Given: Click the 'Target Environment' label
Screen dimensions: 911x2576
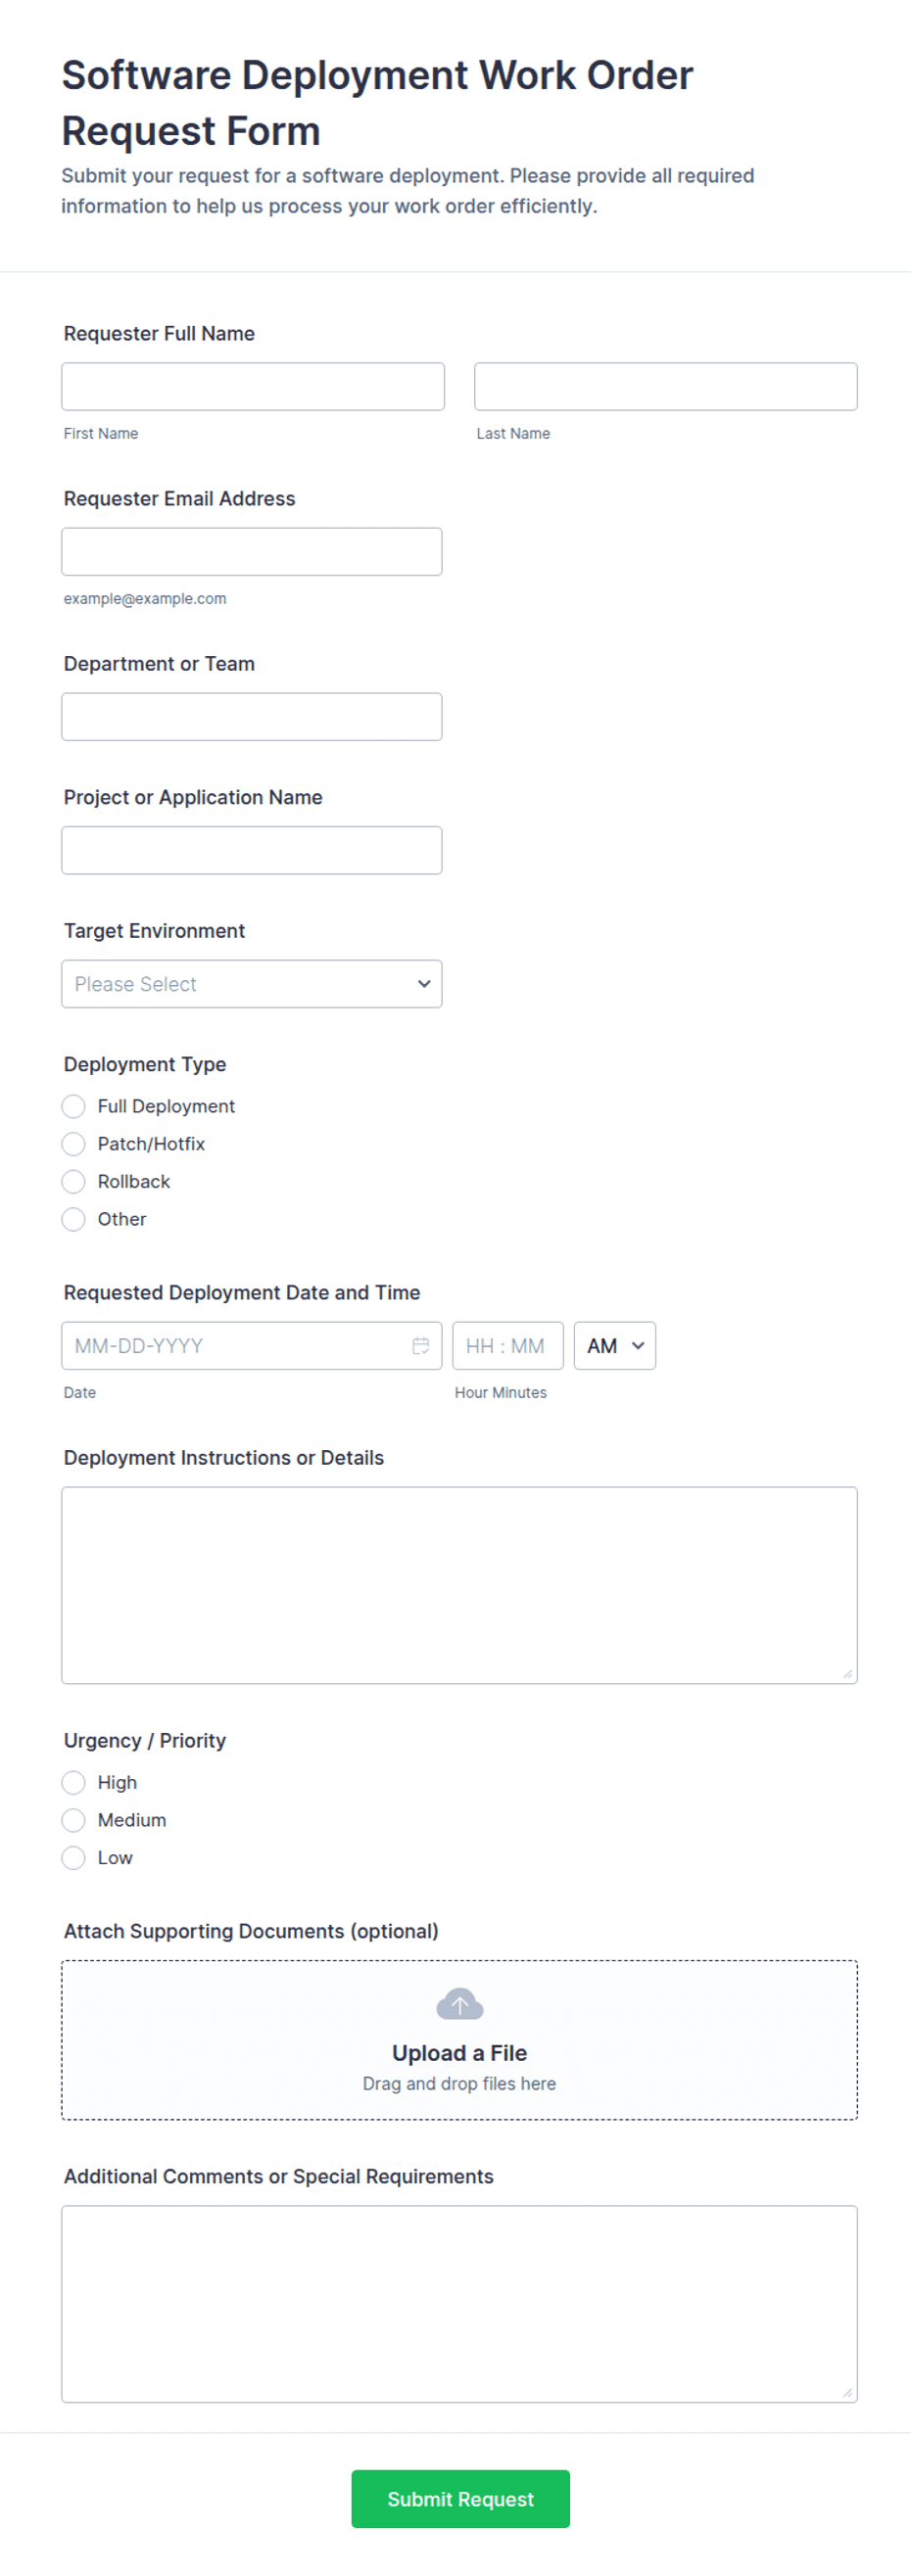Looking at the screenshot, I should click(154, 931).
